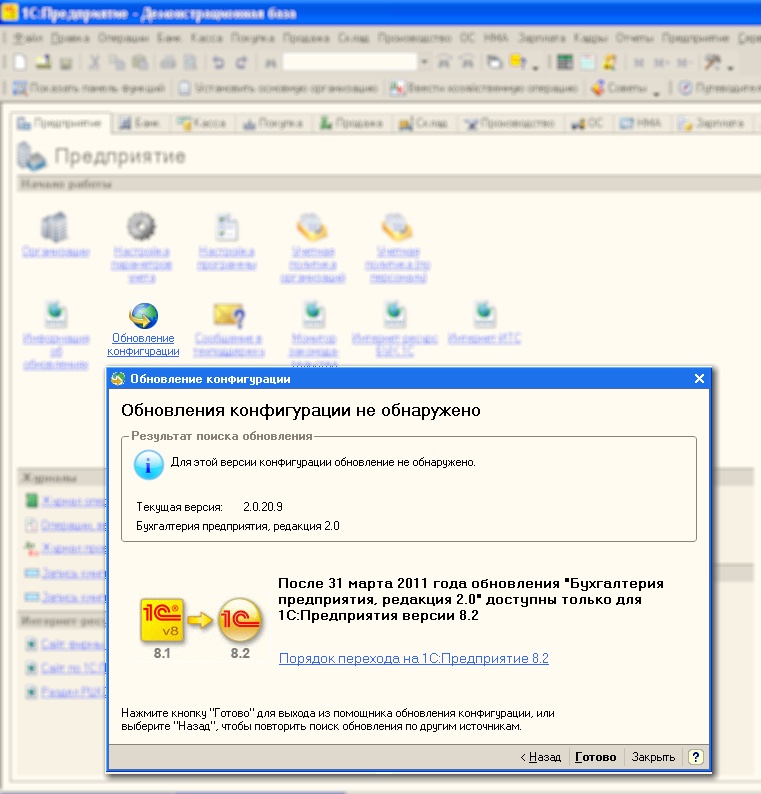The width and height of the screenshot is (761, 794).
Task: Click the Cut scissors toolbar icon
Action: tap(94, 63)
